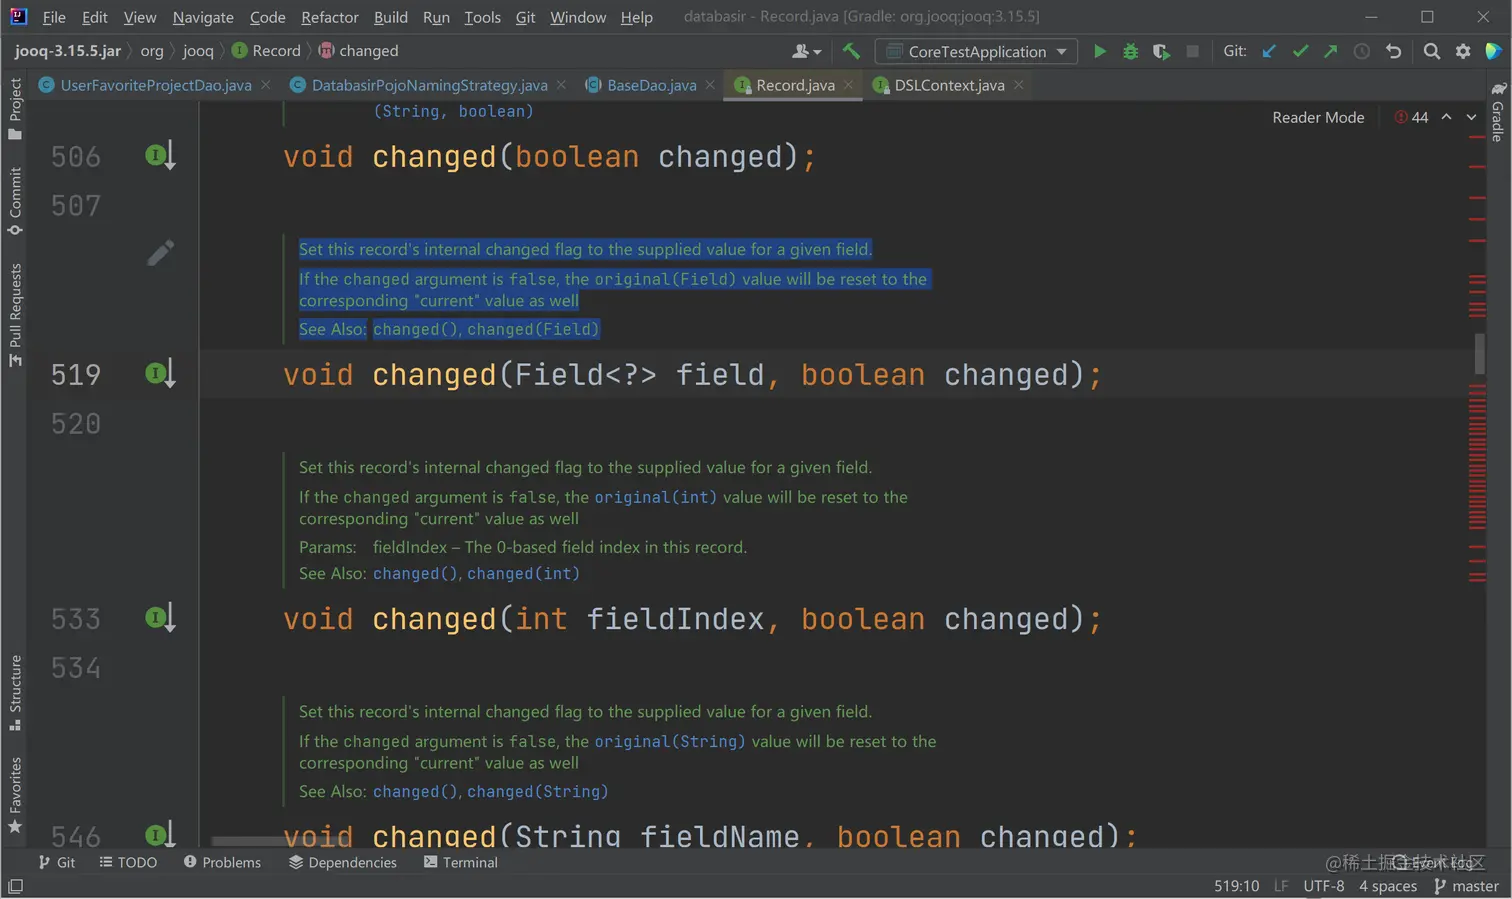Close the Record.java tab
The height and width of the screenshot is (899, 1512).
click(848, 85)
